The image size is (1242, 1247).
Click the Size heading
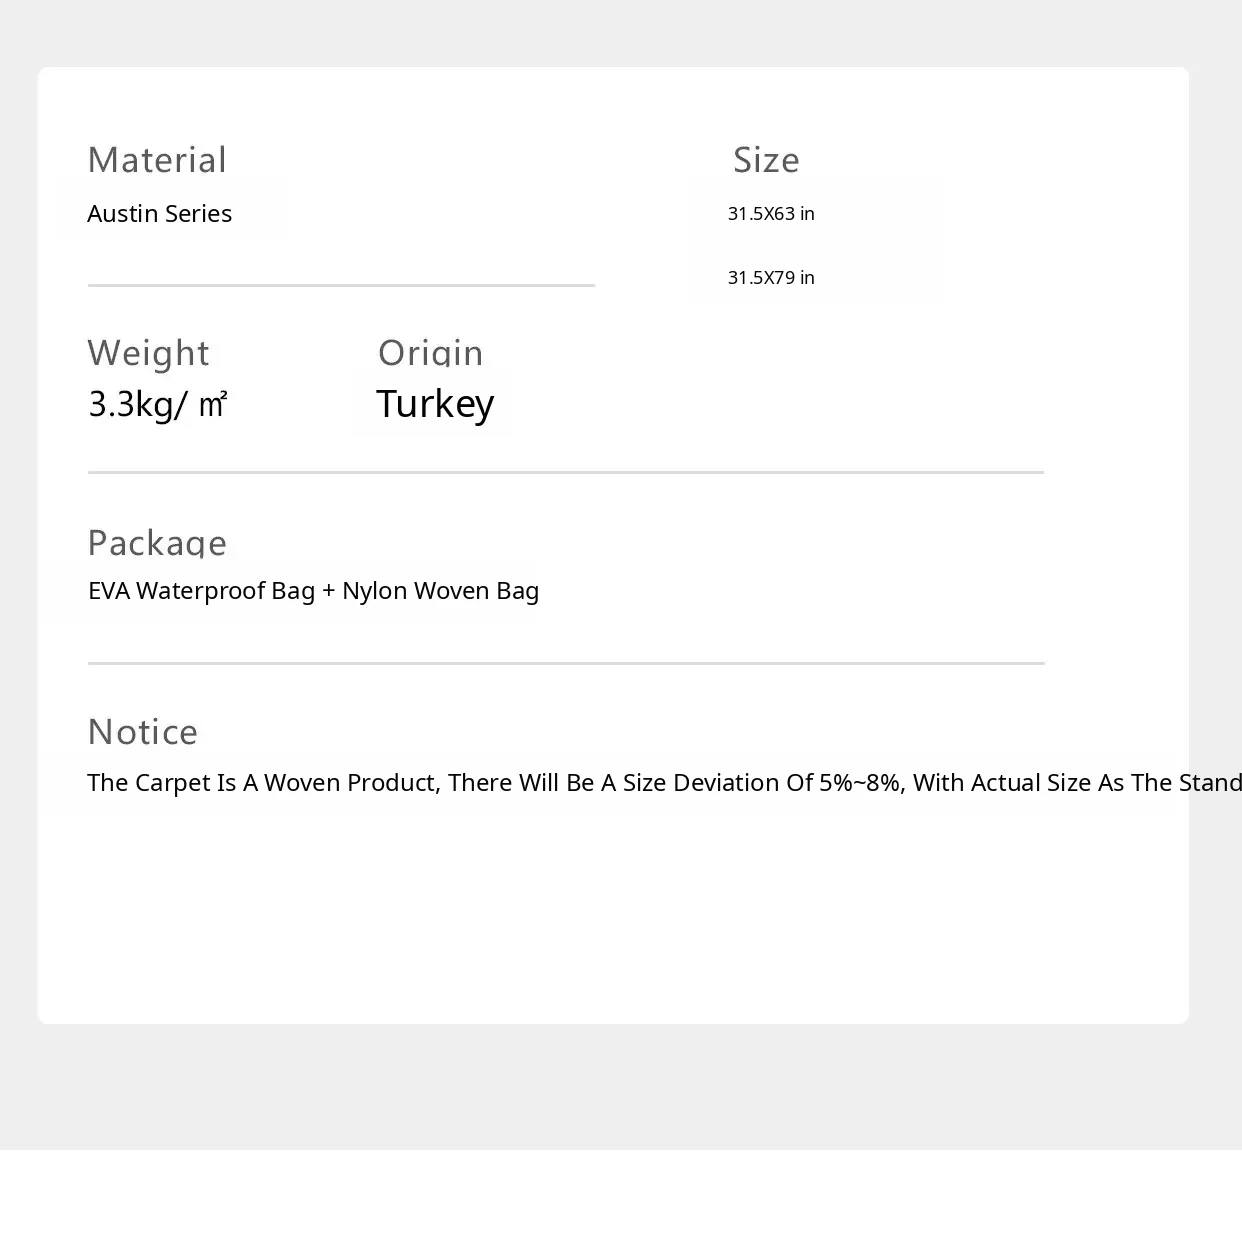[766, 160]
